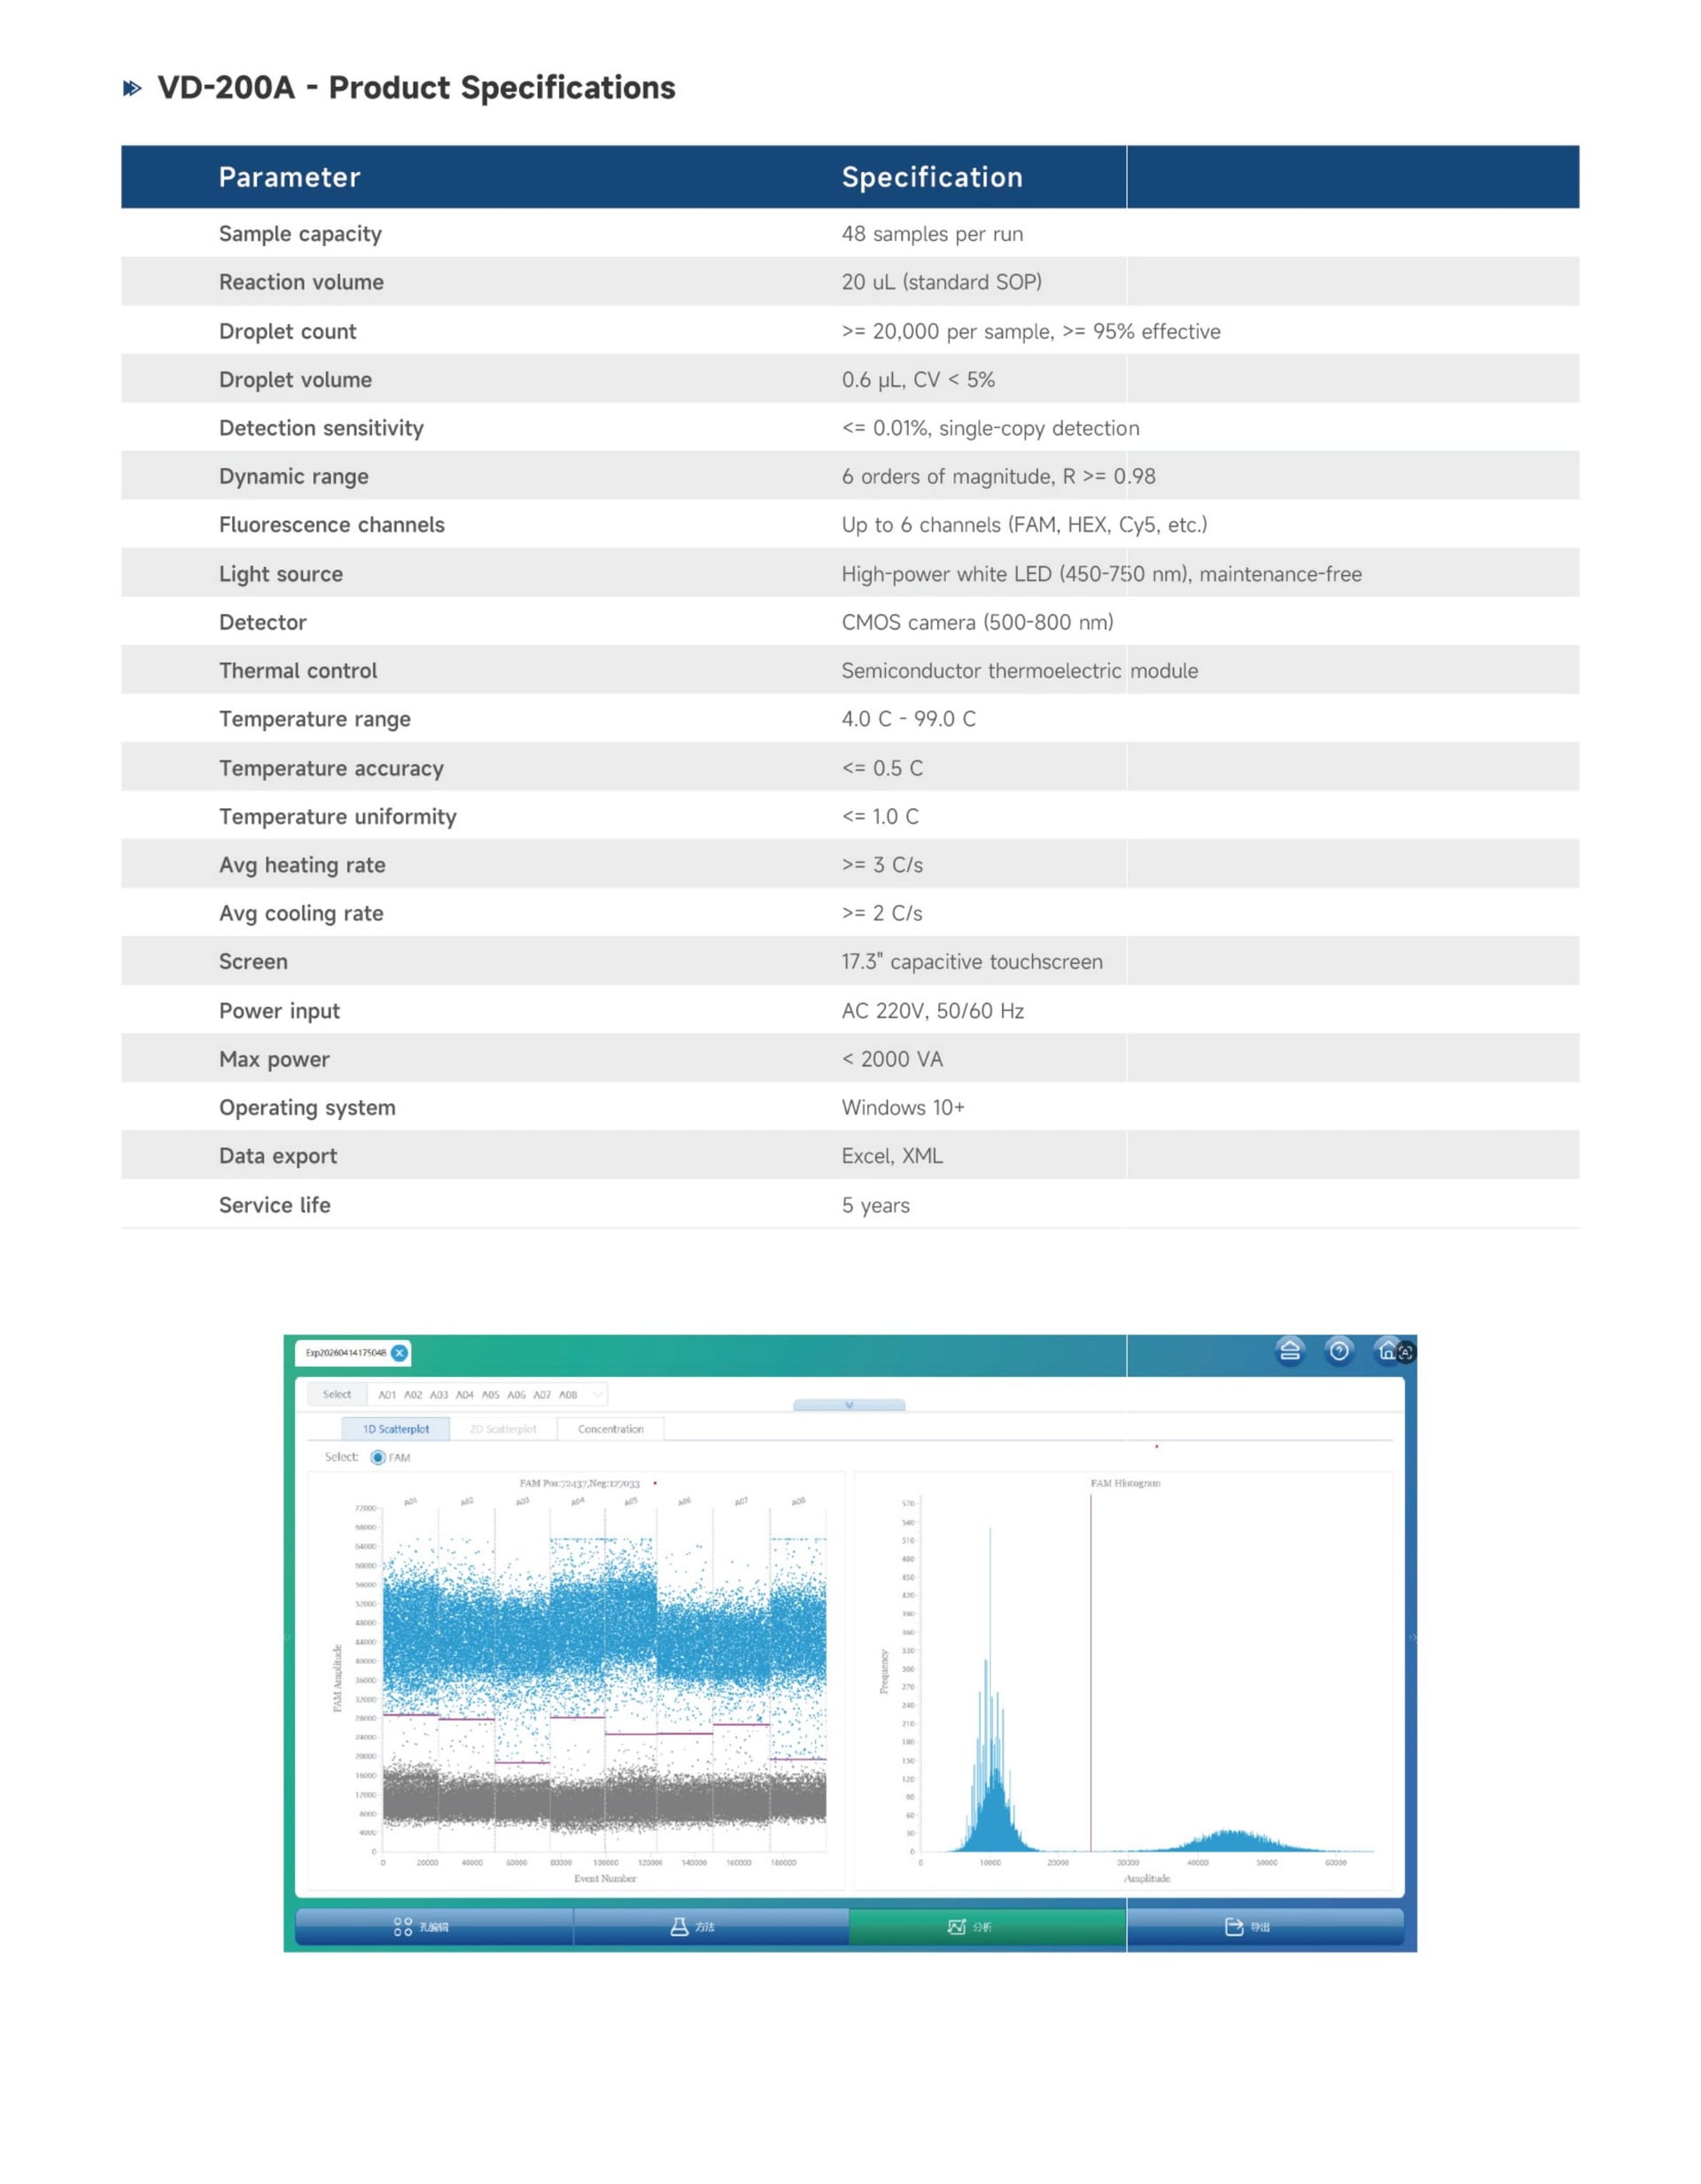Click the "Event Number" axis label
This screenshot has height=2184, width=1701.
coord(605,1878)
